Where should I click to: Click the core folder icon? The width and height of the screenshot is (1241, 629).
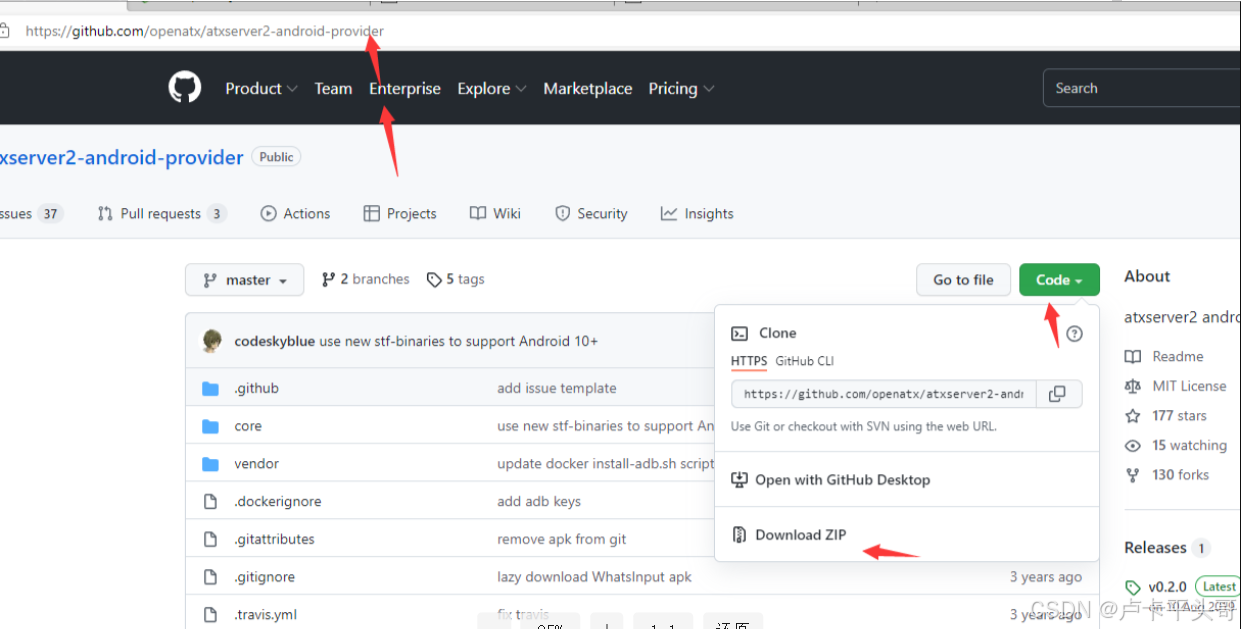[x=210, y=426]
